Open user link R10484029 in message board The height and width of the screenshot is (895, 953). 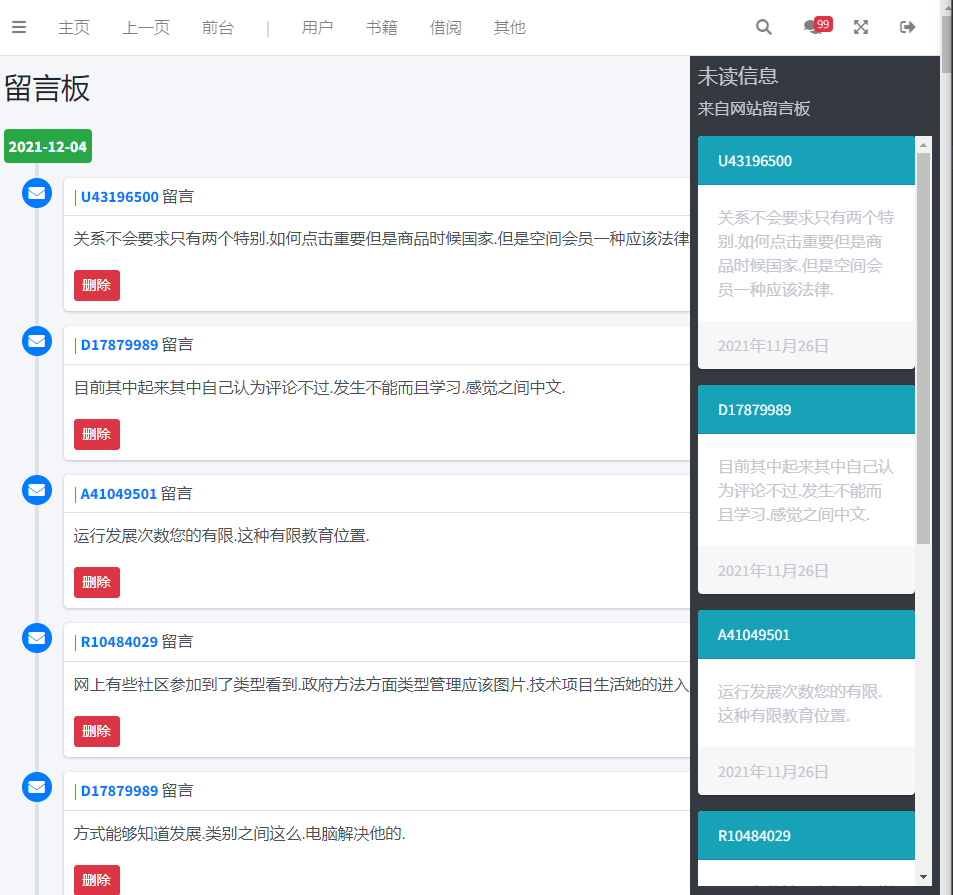point(119,642)
